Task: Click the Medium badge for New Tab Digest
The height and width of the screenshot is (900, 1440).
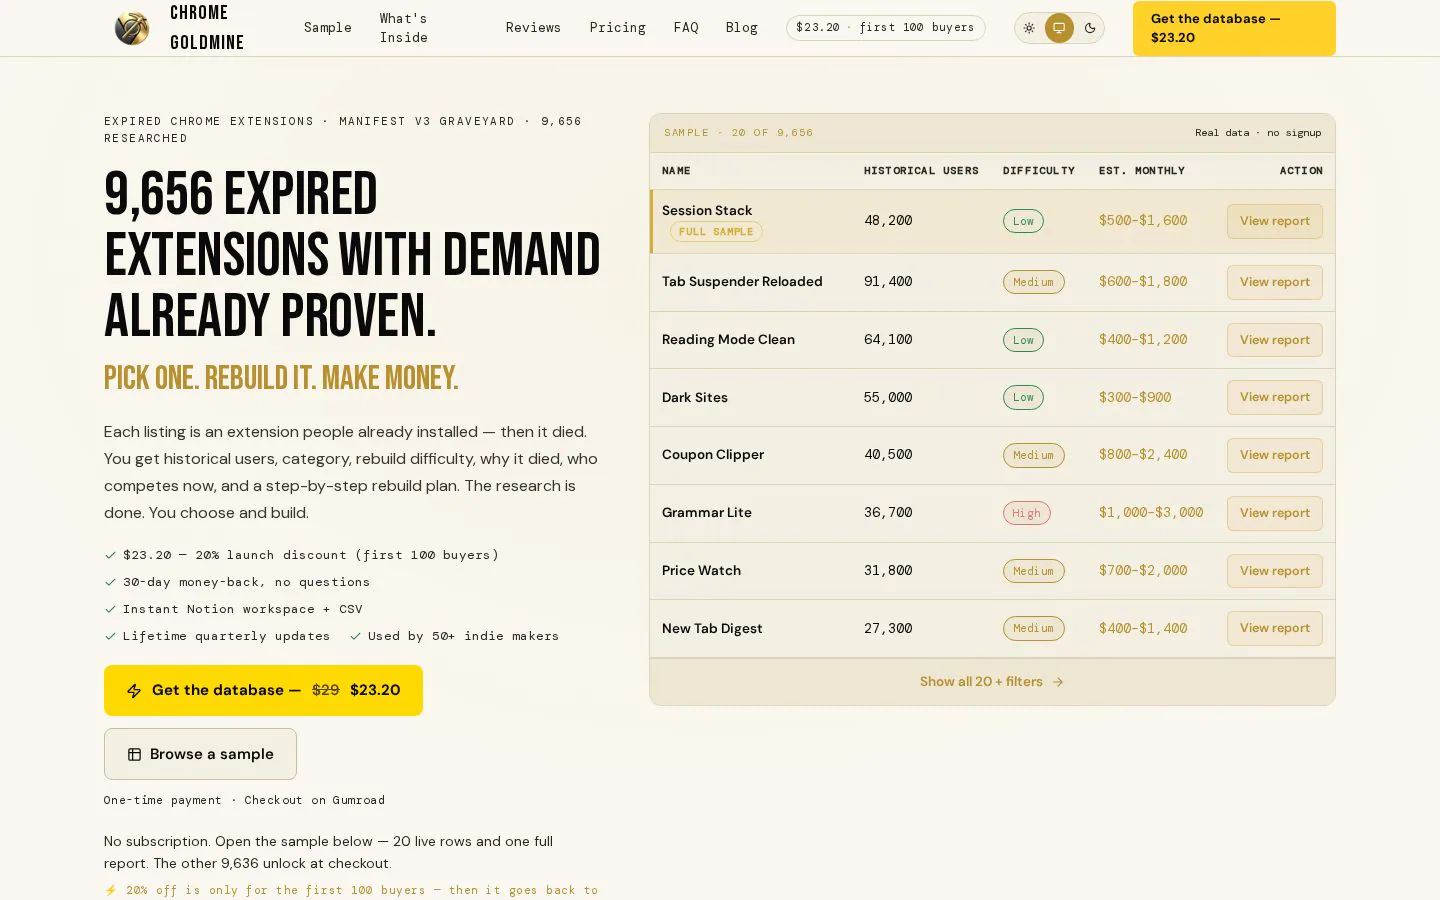Action: click(1033, 628)
